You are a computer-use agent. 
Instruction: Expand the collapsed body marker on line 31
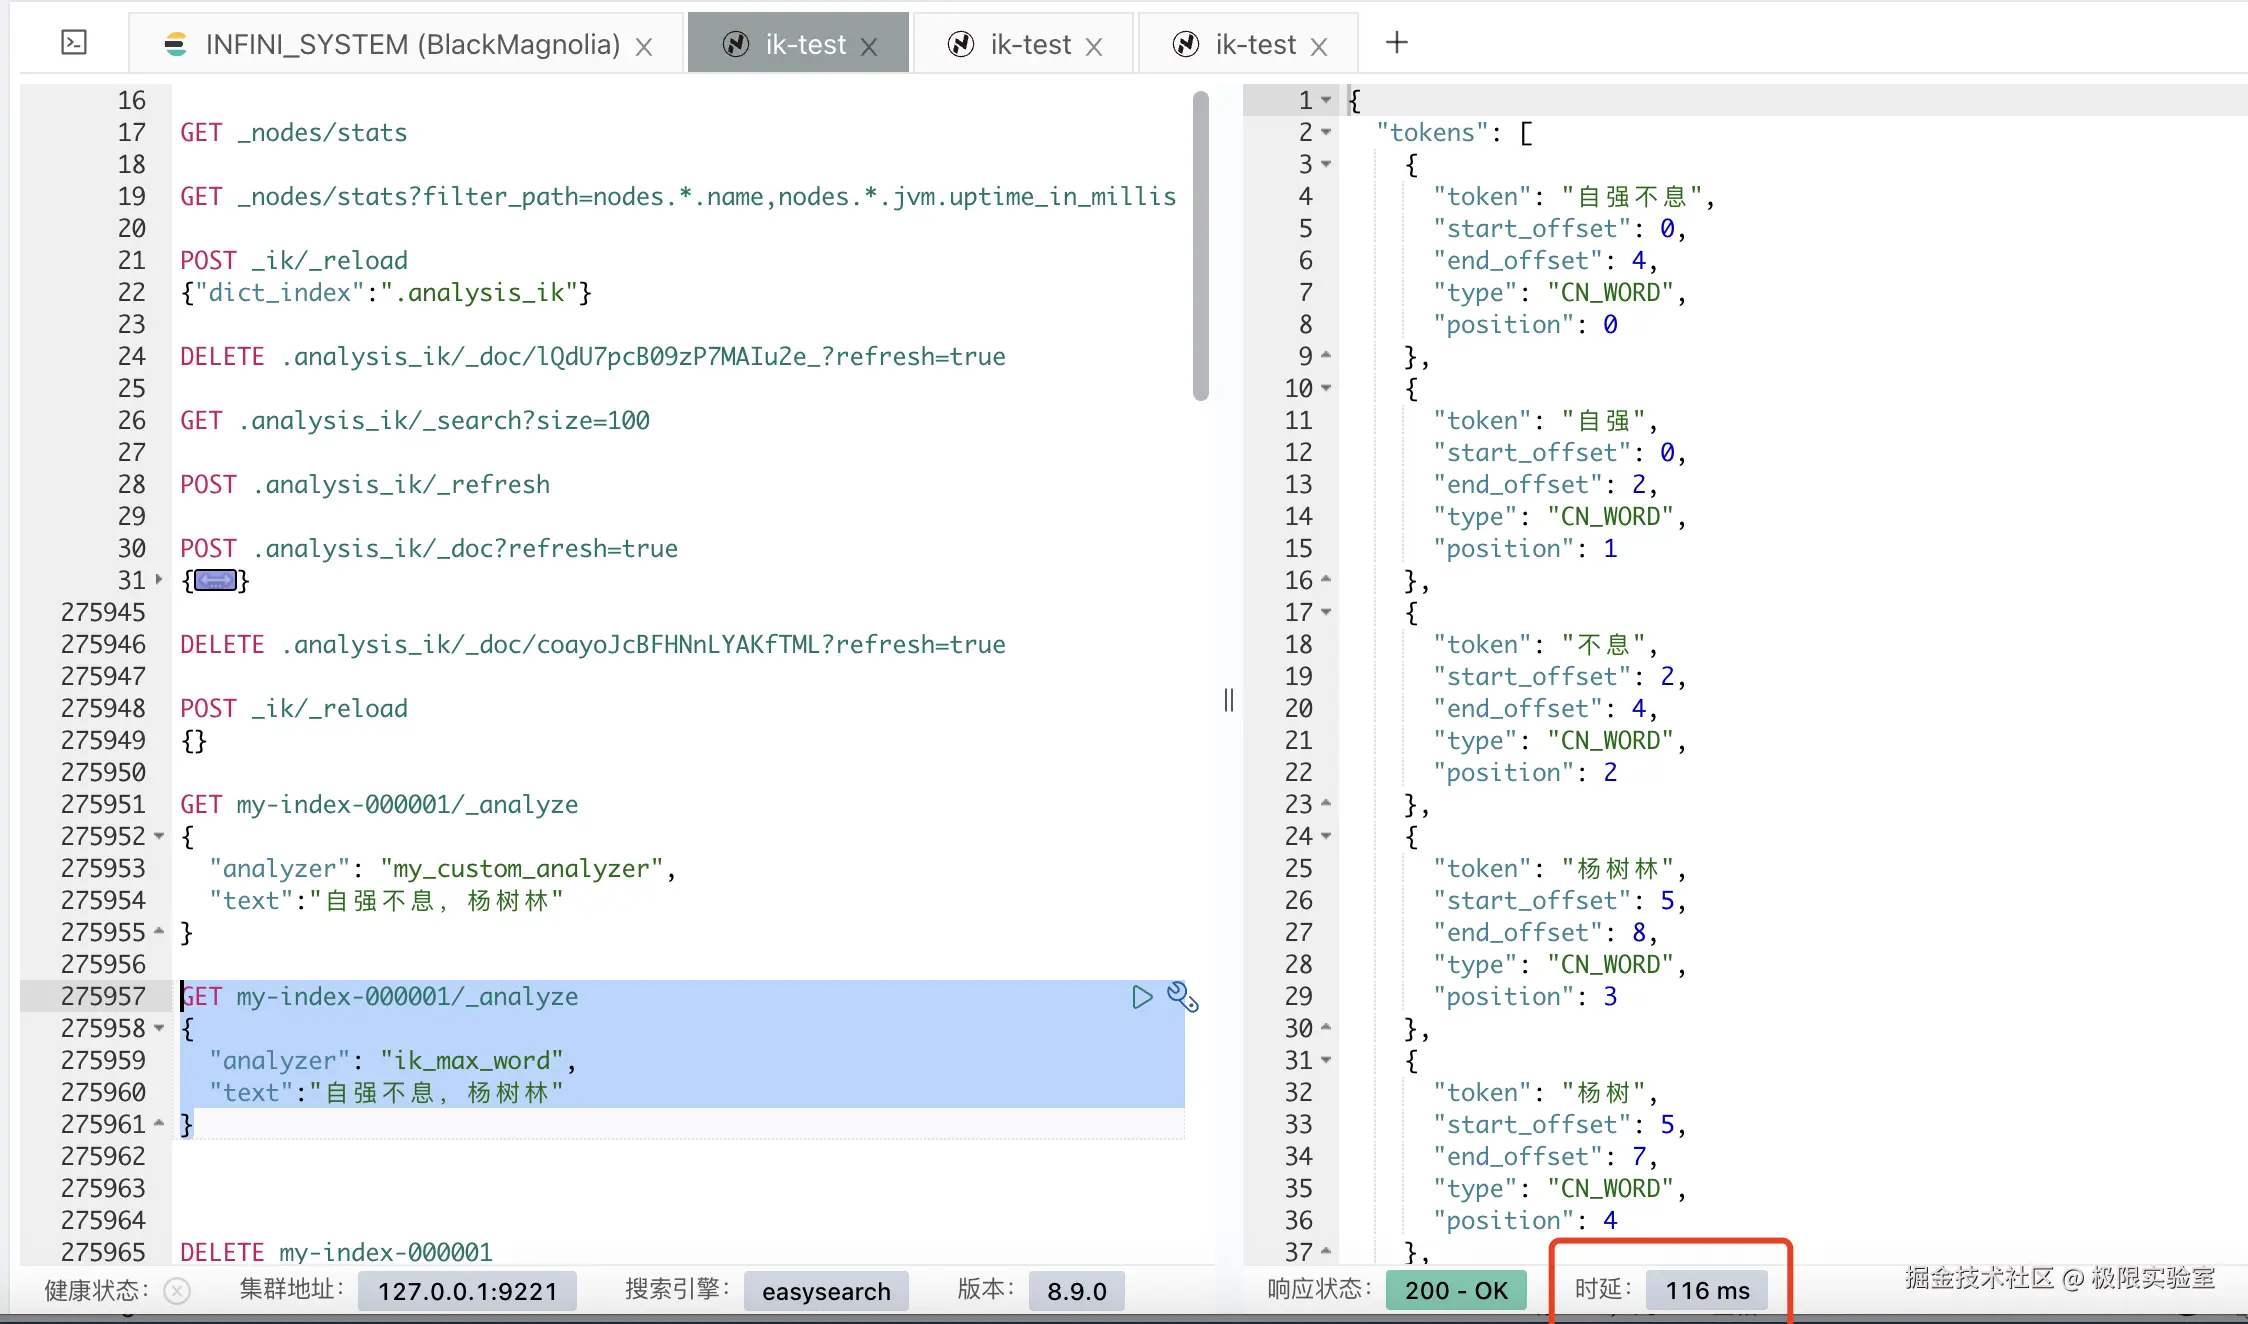[215, 580]
